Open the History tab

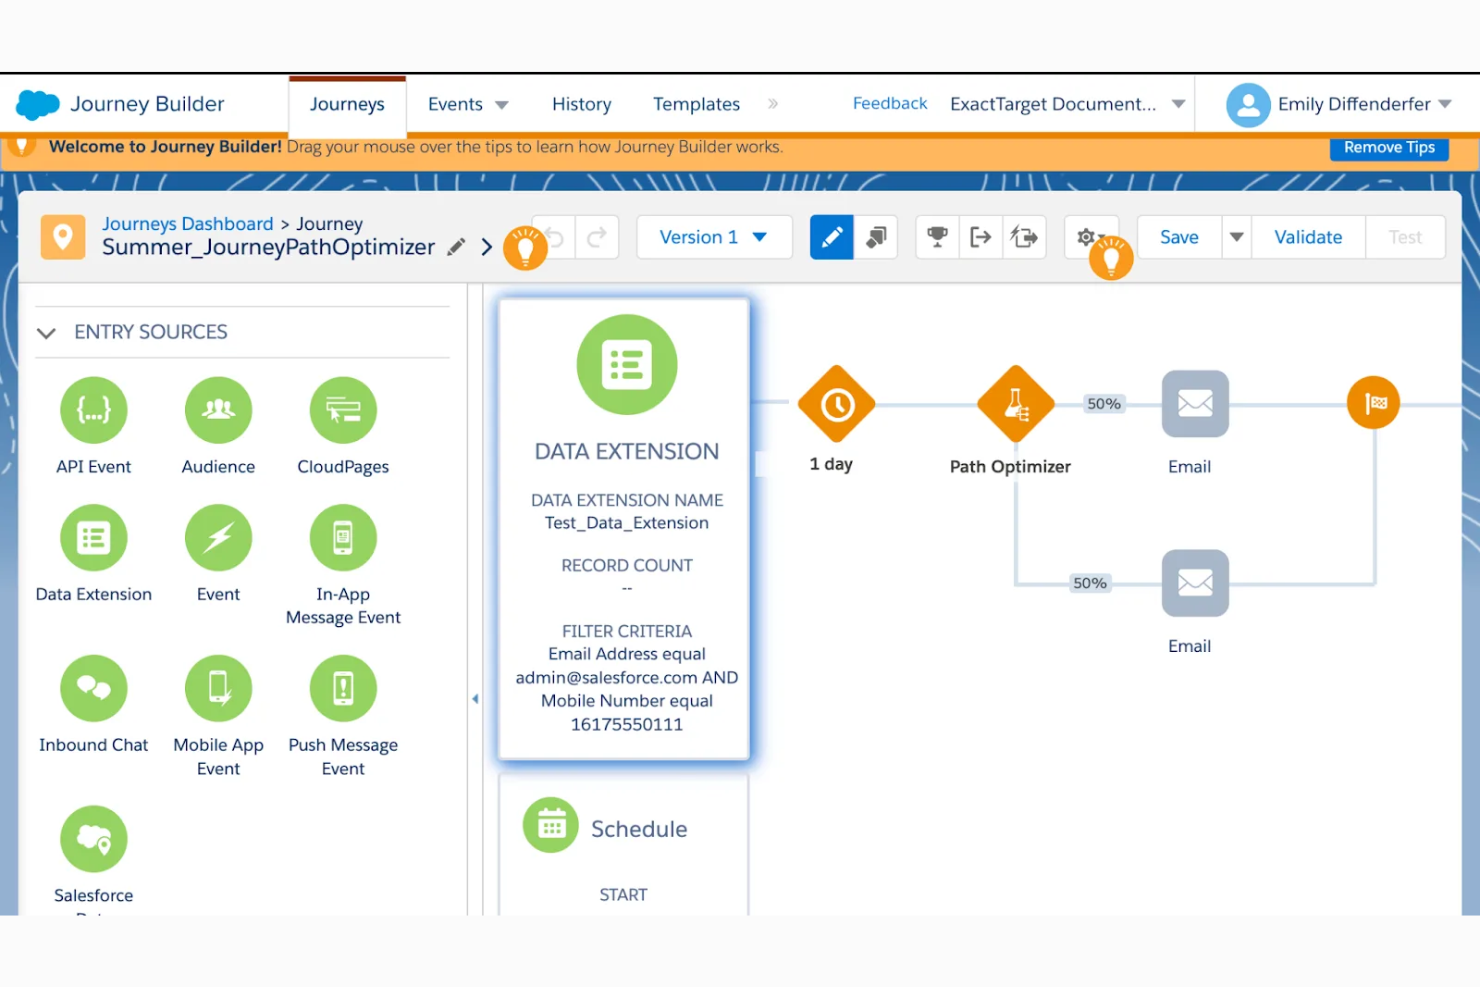(582, 104)
